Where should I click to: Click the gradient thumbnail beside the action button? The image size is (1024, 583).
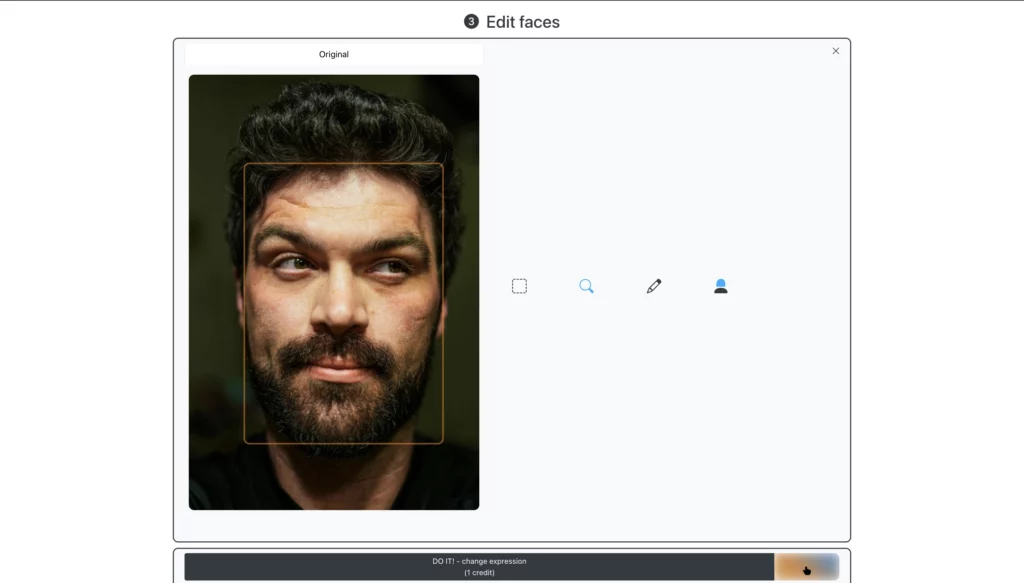point(806,566)
